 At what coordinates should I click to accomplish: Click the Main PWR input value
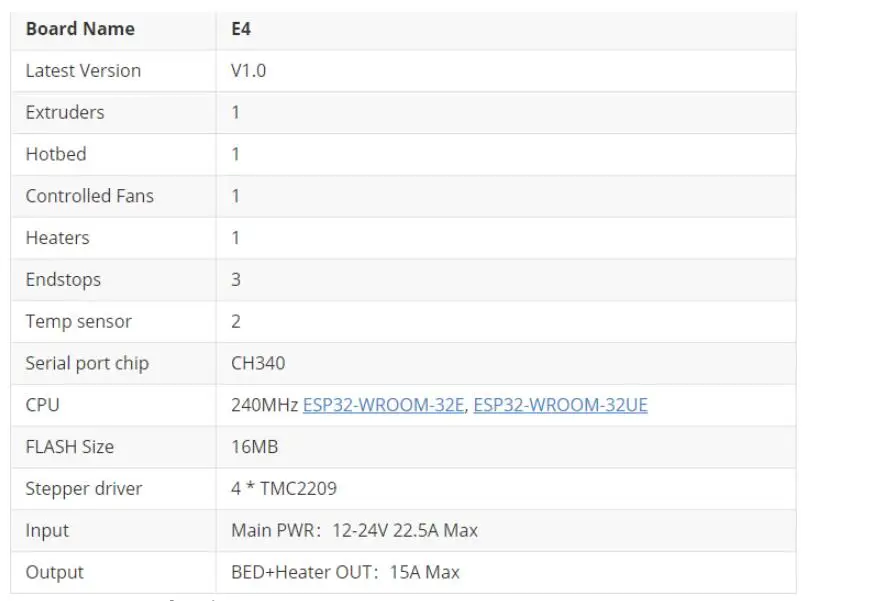tap(354, 531)
